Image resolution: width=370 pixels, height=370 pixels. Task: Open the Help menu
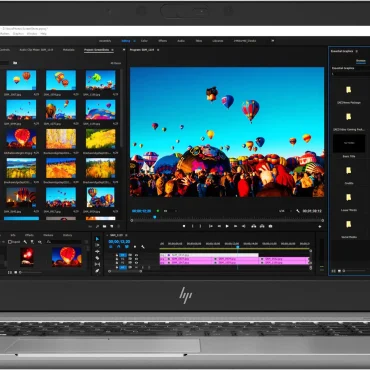click(43, 34)
